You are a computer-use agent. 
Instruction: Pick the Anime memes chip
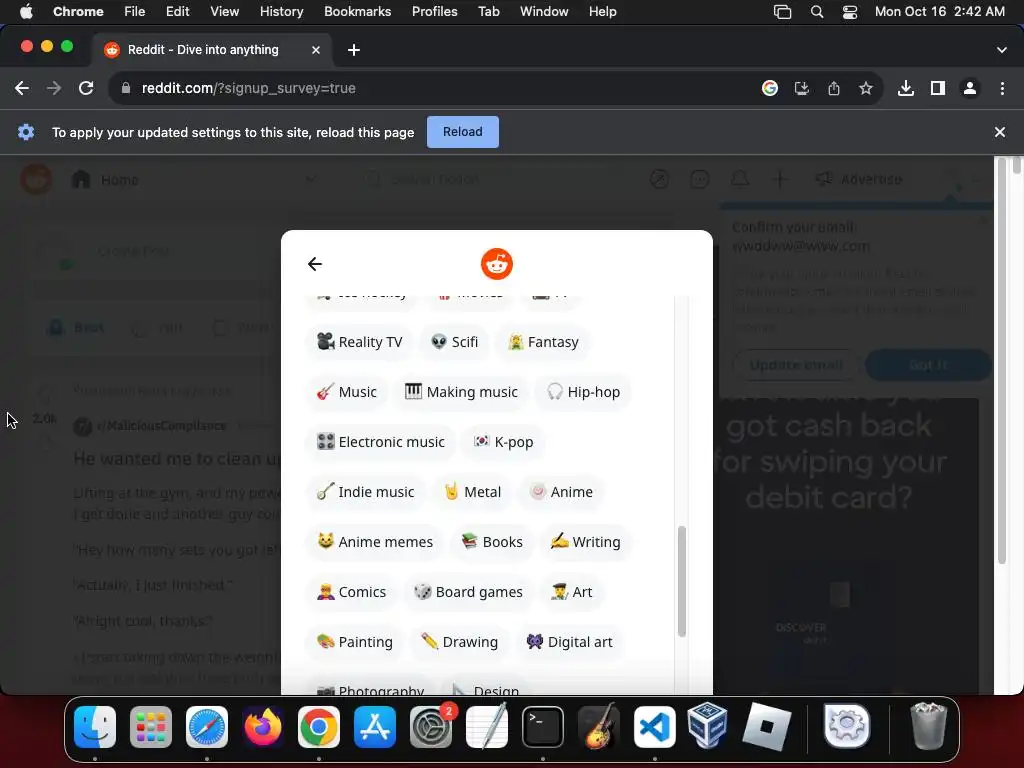(x=374, y=542)
